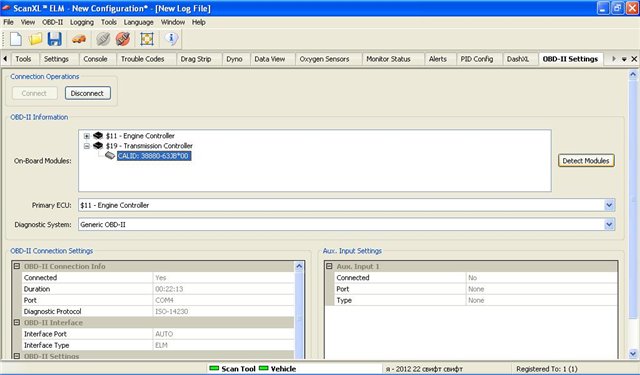Screen dimensions: 640x375
Task: Open the Language menu
Action: pos(138,22)
